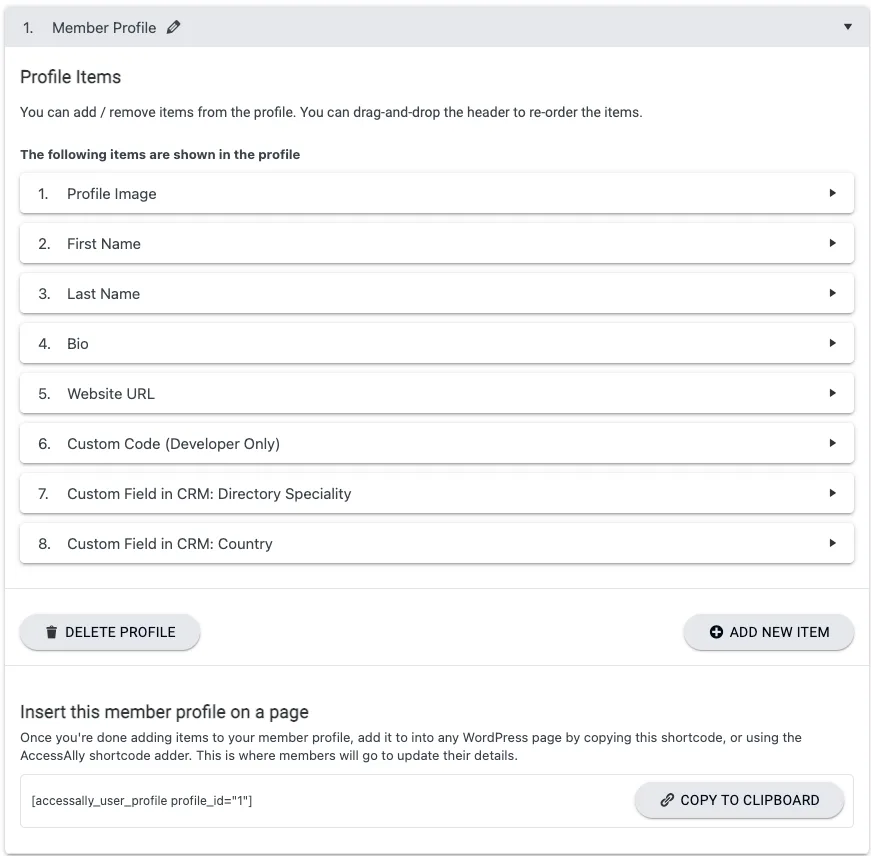Select the shortcode text field

tap(300, 800)
